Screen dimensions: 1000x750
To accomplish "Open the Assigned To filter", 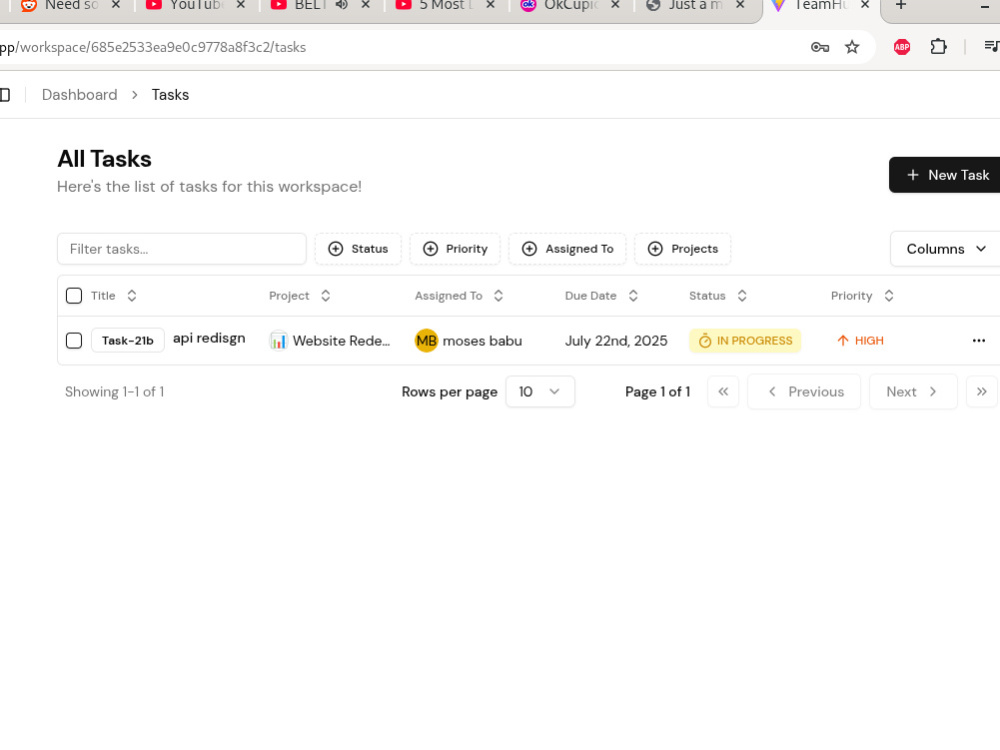I will coord(567,249).
